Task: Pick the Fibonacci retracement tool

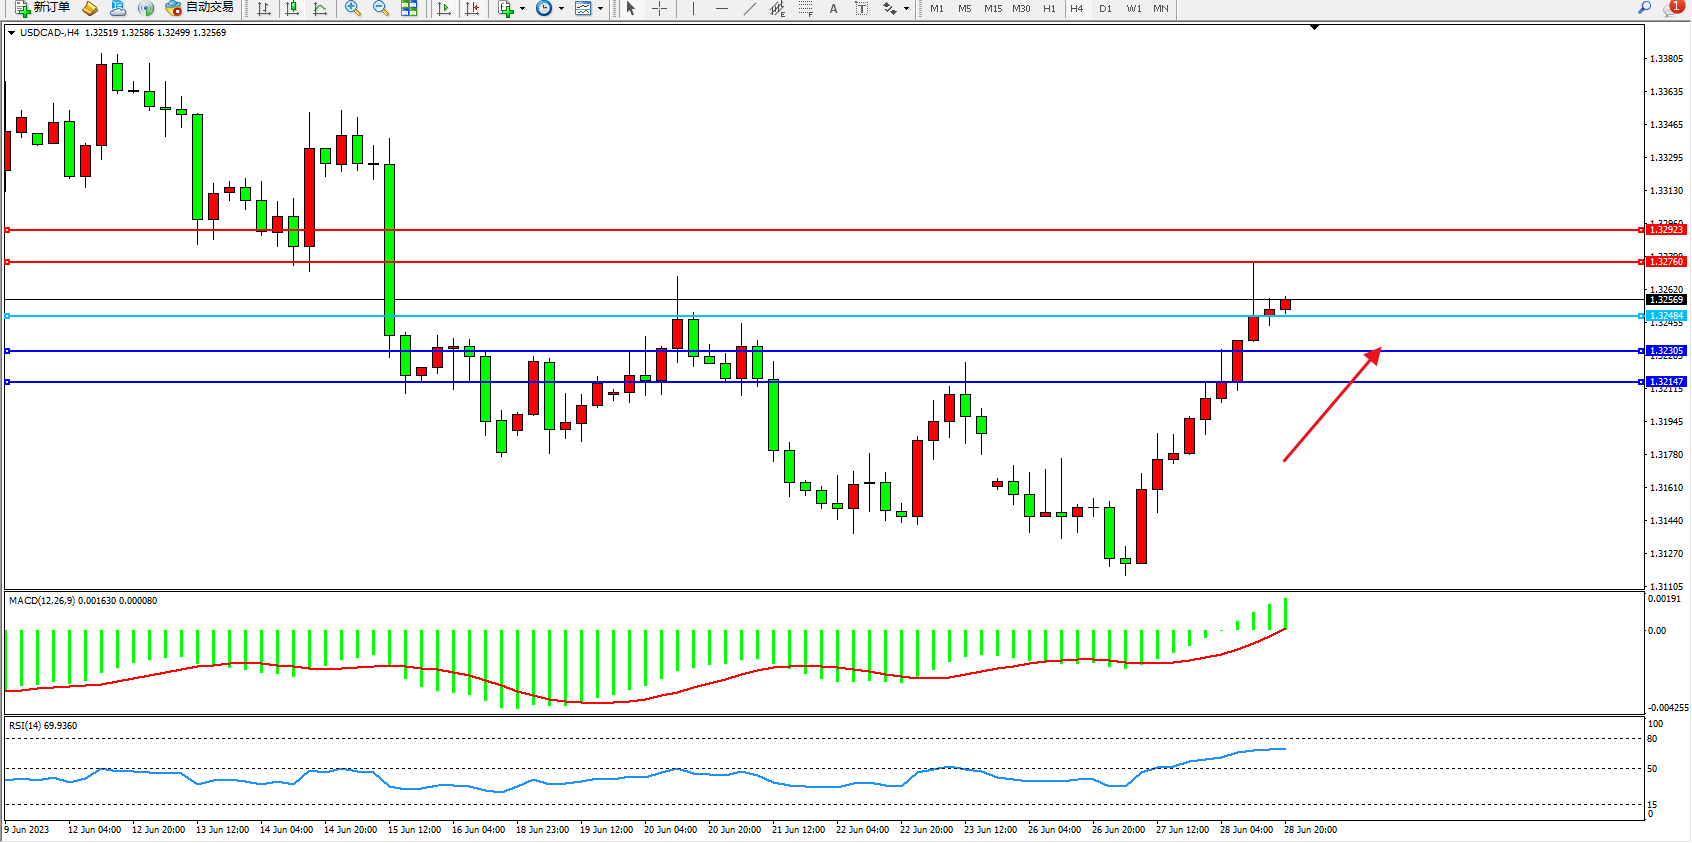Action: coord(806,9)
